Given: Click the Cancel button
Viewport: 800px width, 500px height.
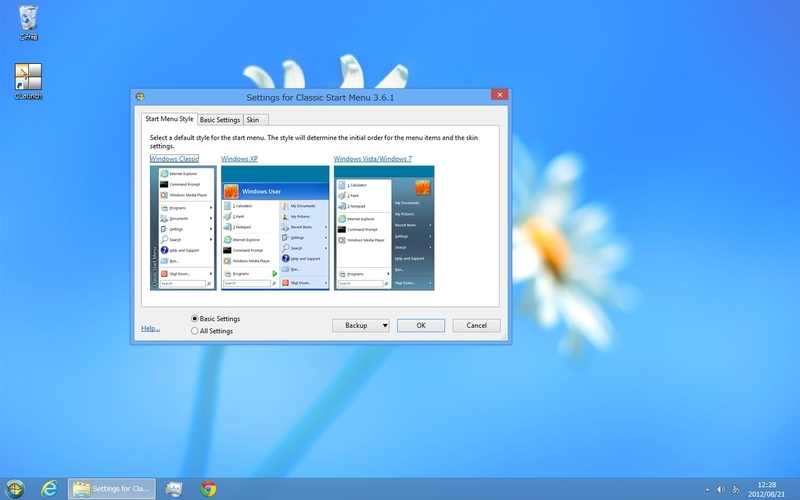Looking at the screenshot, I should click(477, 326).
